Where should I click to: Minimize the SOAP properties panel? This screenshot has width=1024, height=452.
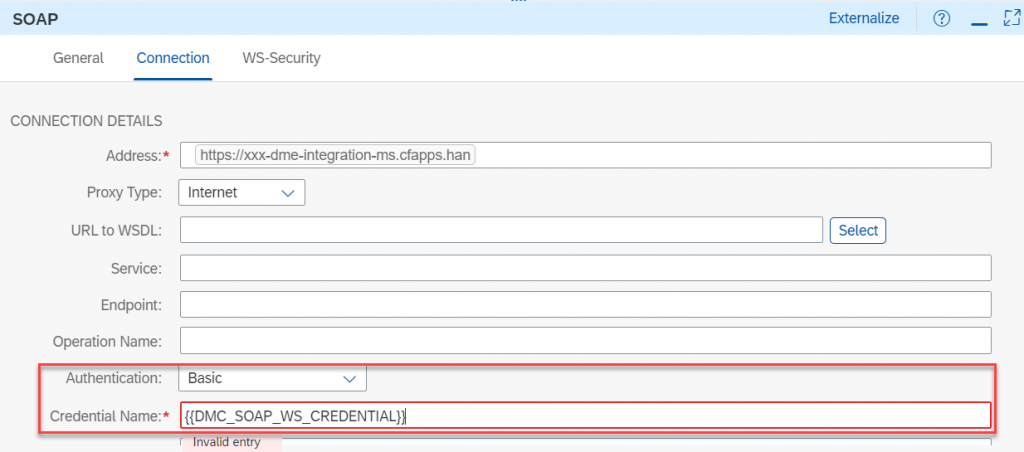(x=979, y=23)
